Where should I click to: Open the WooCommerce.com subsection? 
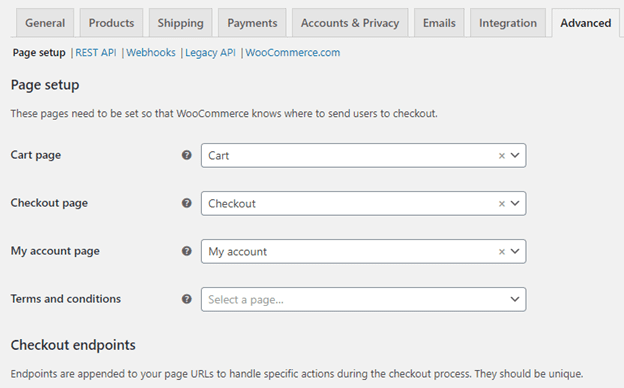click(292, 53)
